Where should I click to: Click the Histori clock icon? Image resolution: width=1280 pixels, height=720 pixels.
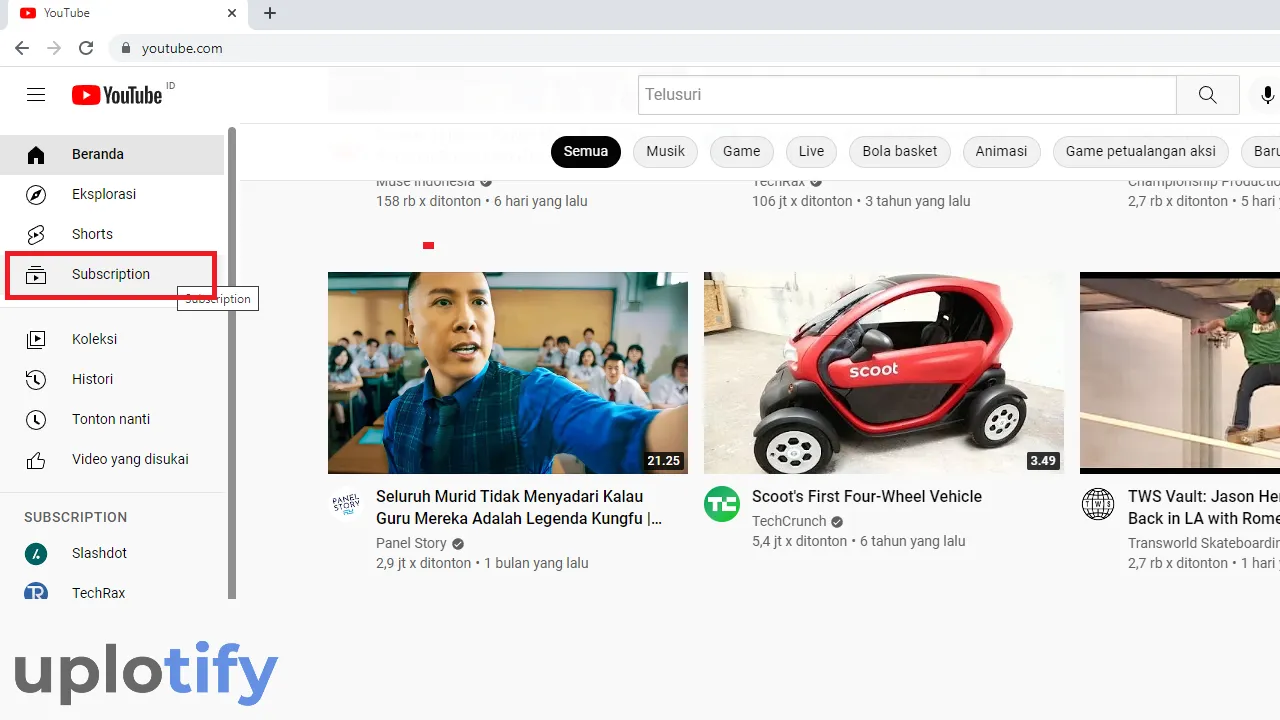tap(36, 379)
